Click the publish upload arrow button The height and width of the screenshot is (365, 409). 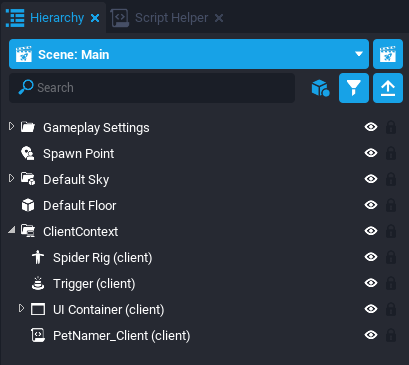click(388, 88)
